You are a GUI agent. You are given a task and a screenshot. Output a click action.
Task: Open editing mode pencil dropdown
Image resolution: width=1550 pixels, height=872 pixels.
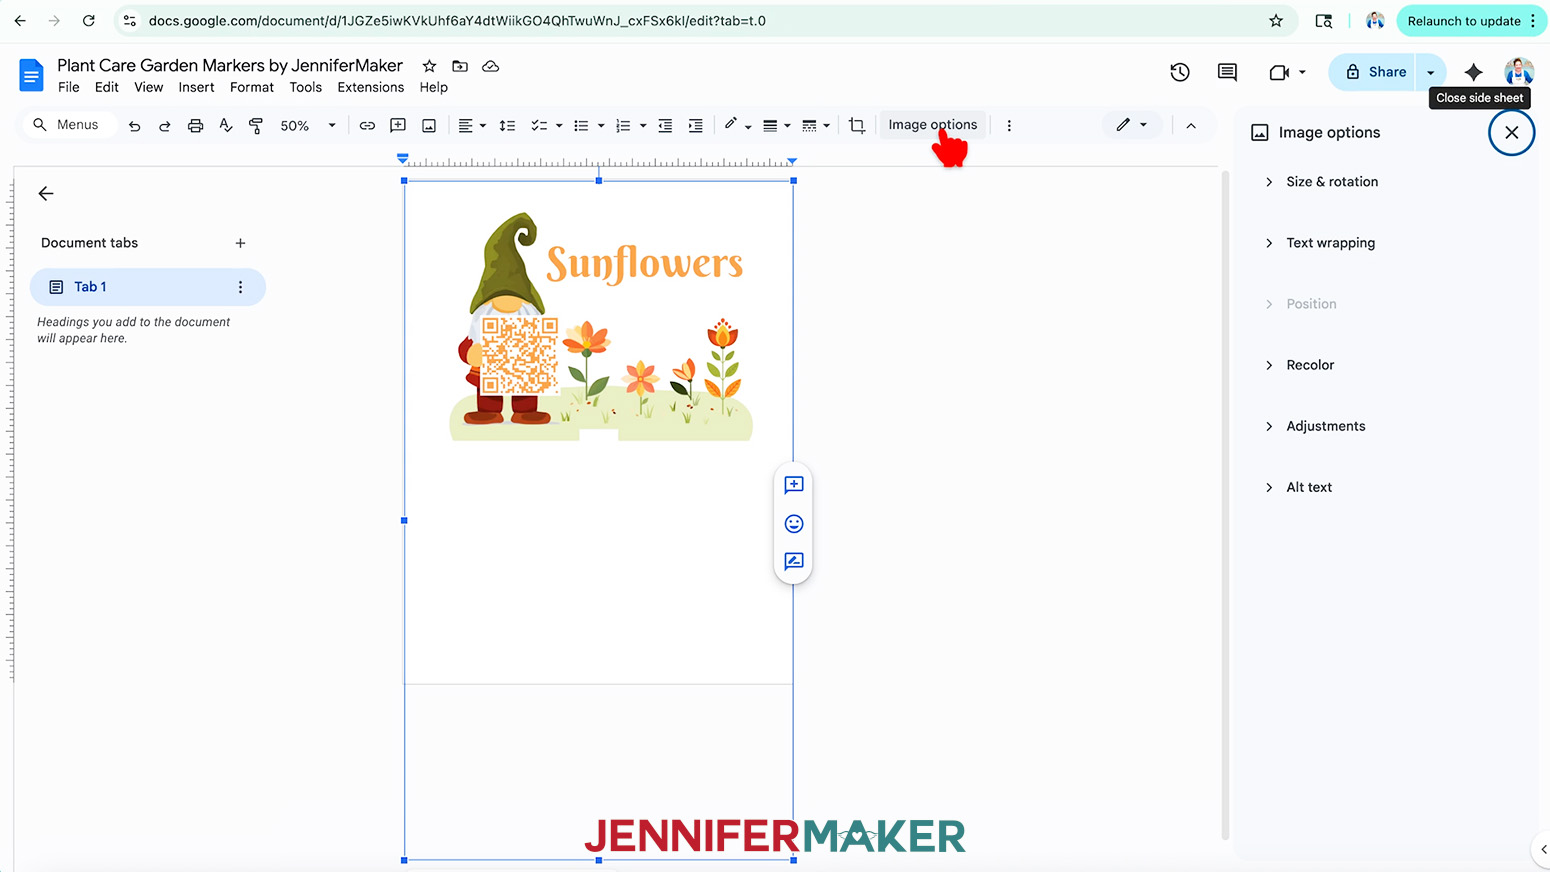(1132, 125)
